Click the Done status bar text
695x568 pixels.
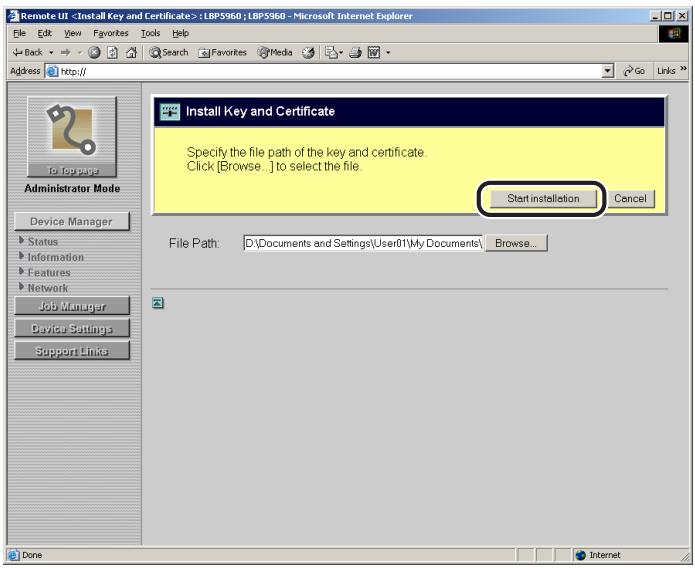(32, 555)
